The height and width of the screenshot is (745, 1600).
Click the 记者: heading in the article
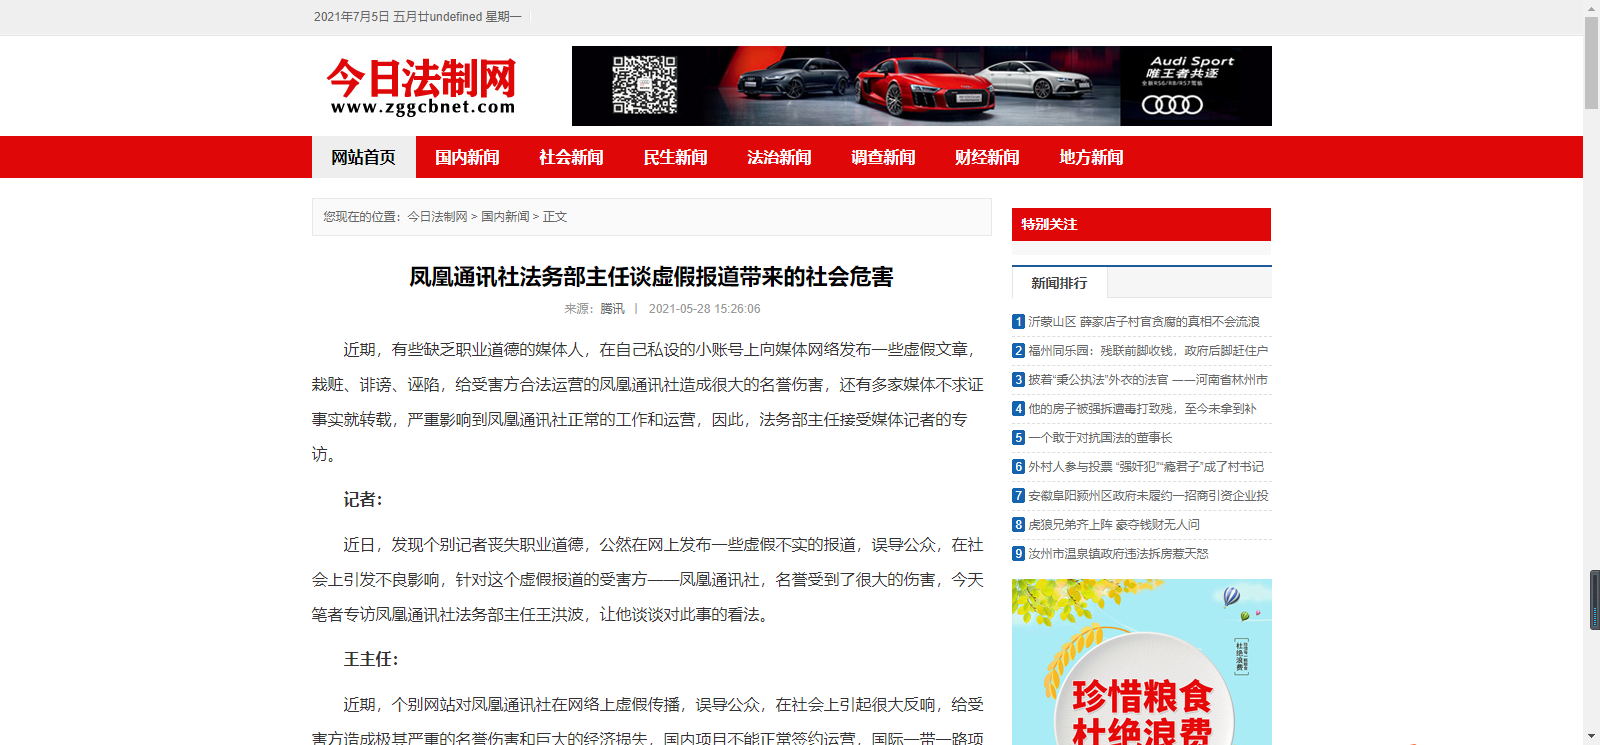click(363, 499)
